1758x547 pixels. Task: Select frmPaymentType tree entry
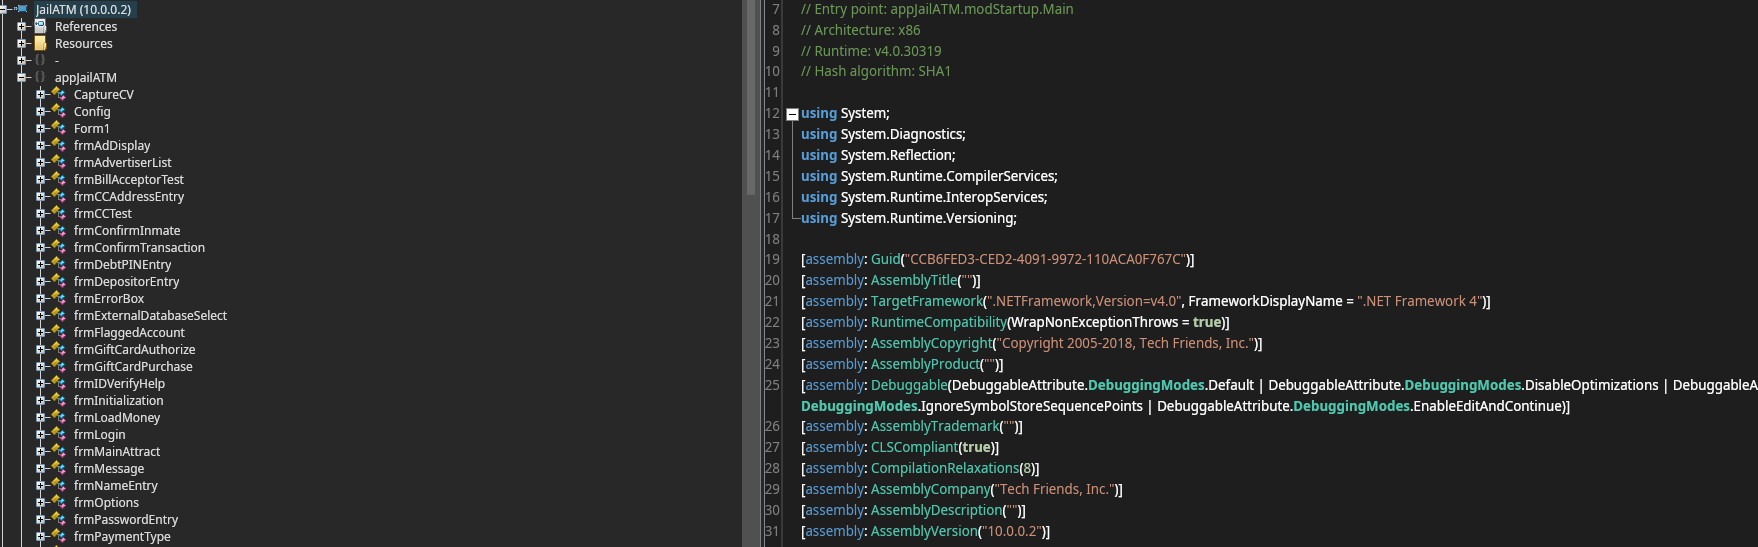tap(121, 536)
